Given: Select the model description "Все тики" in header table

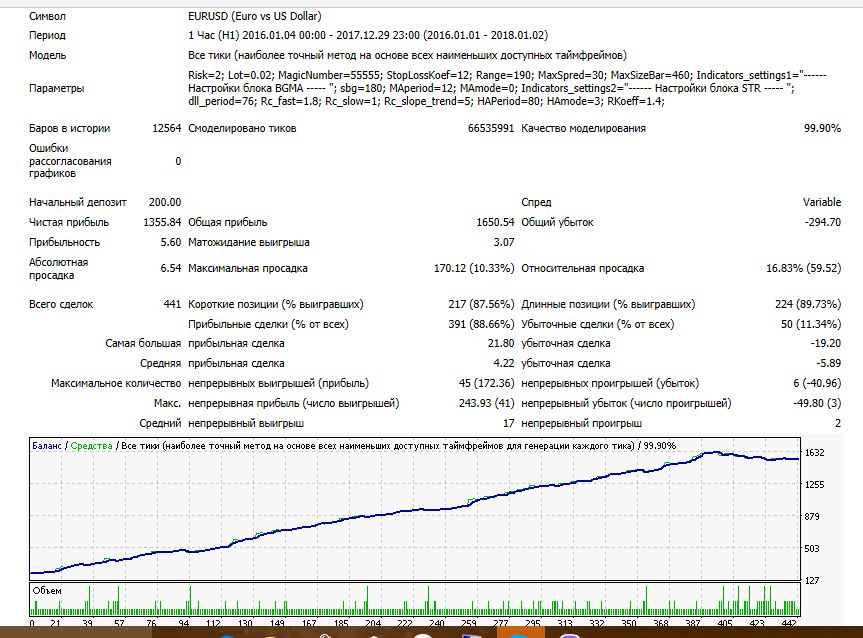Looking at the screenshot, I should (407, 55).
